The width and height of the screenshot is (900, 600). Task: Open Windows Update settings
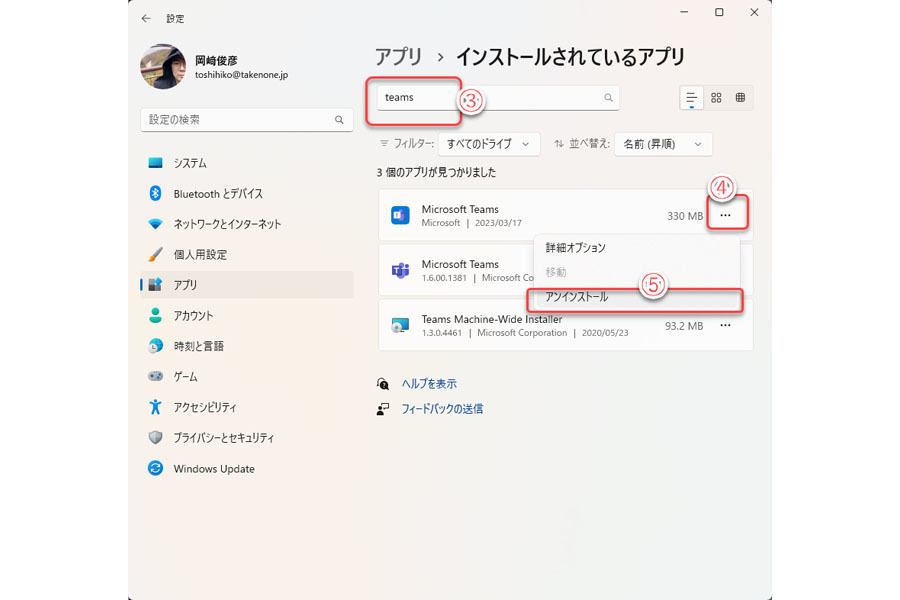[x=247, y=469]
